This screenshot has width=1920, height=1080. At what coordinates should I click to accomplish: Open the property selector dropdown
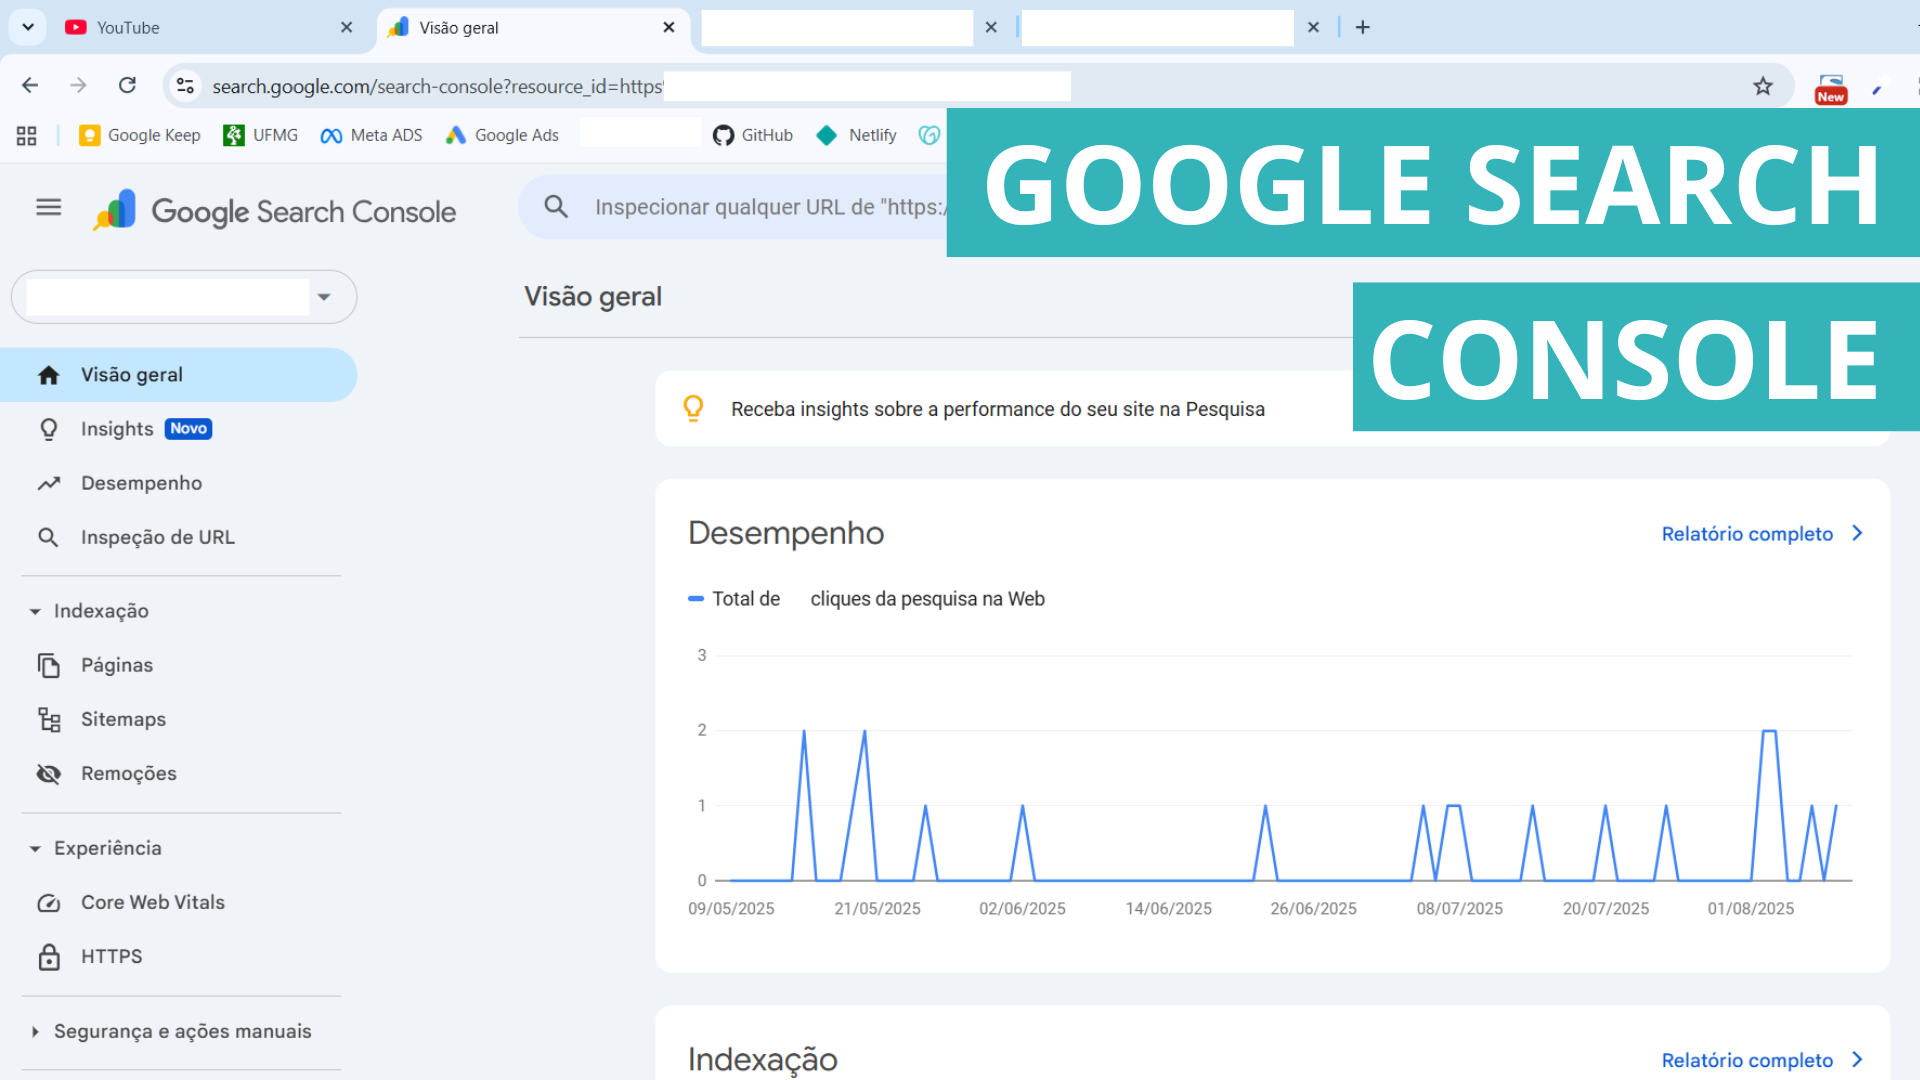pos(323,297)
